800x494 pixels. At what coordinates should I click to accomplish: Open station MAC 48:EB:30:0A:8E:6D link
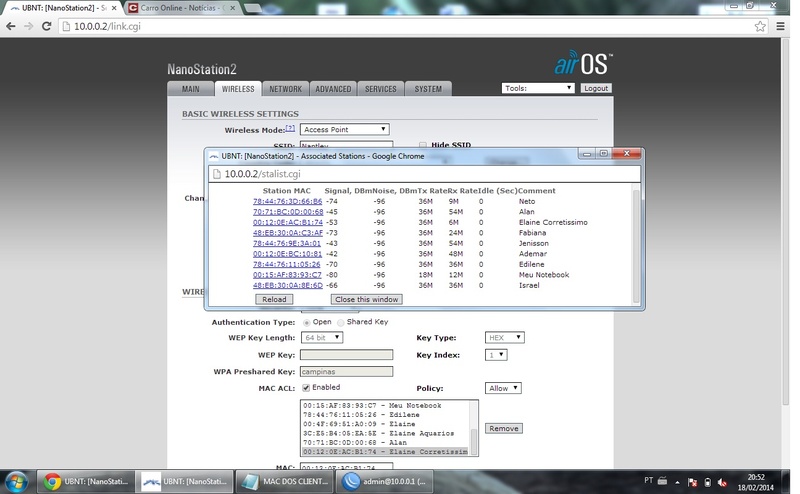(x=288, y=285)
